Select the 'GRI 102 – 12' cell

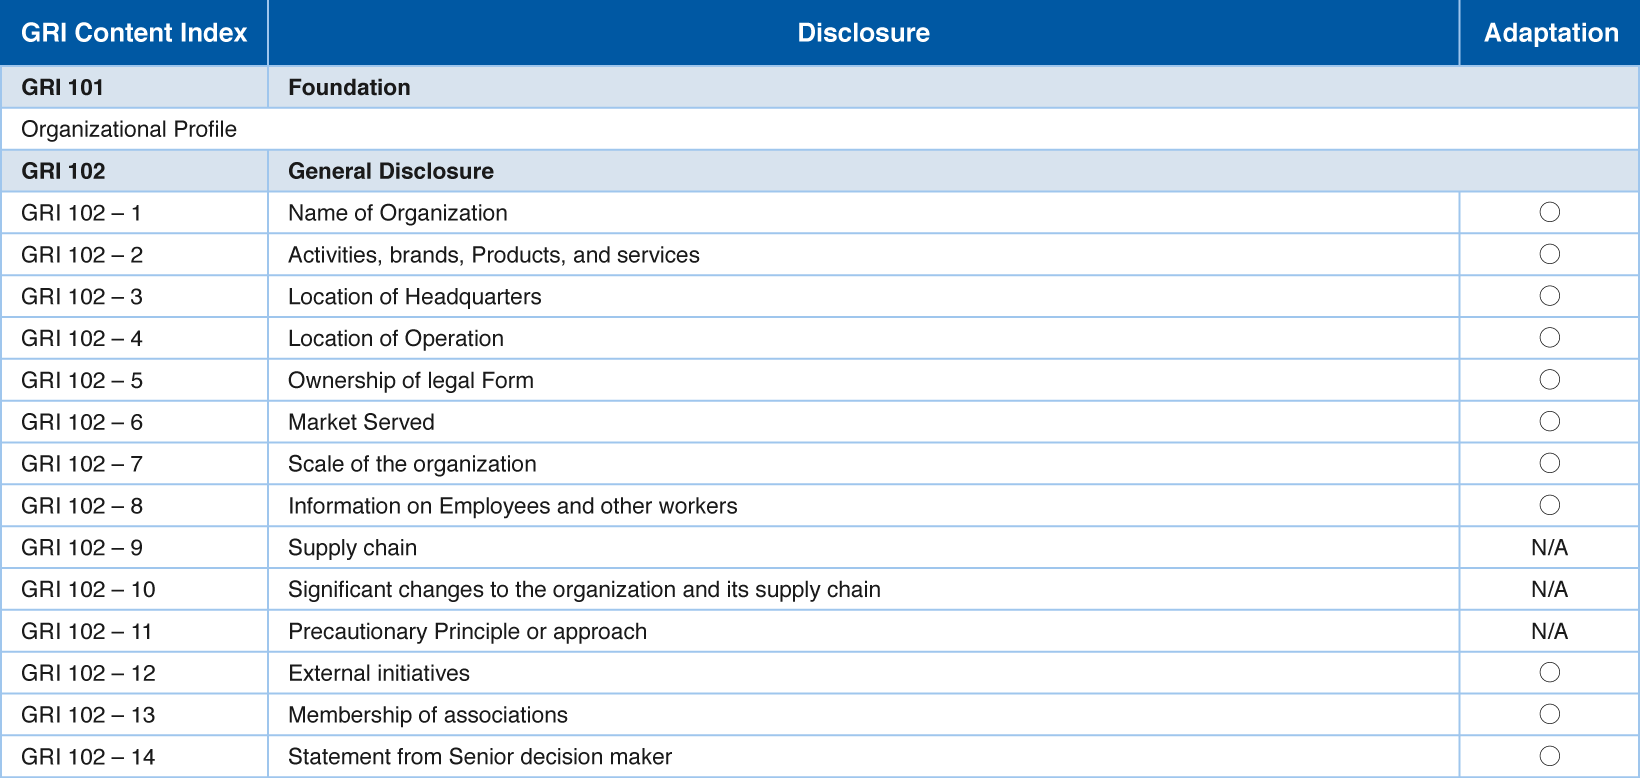(134, 673)
